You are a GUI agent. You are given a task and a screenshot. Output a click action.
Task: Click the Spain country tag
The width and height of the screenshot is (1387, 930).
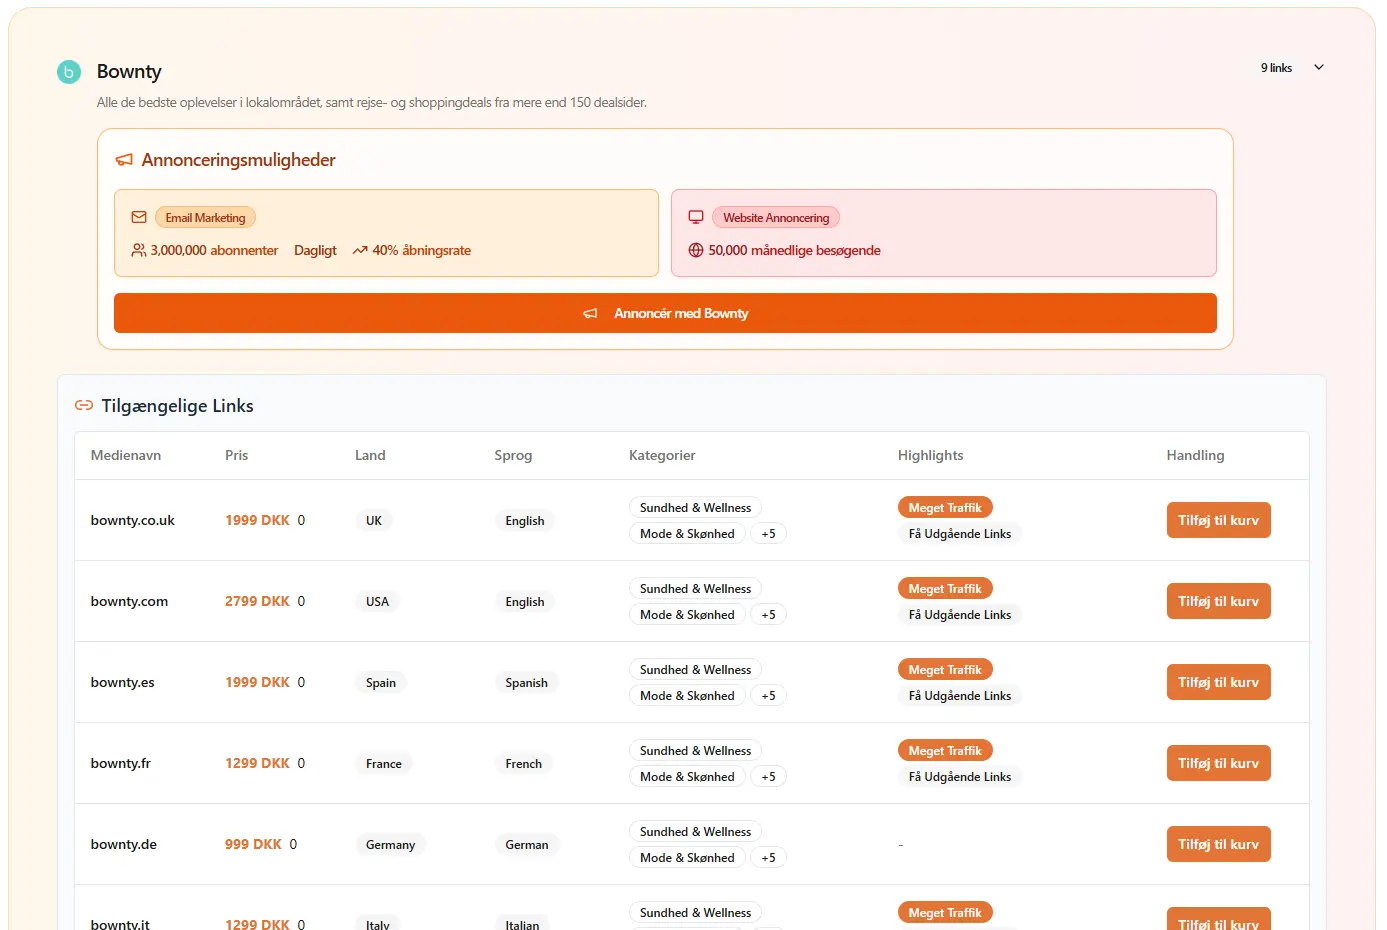coord(381,683)
